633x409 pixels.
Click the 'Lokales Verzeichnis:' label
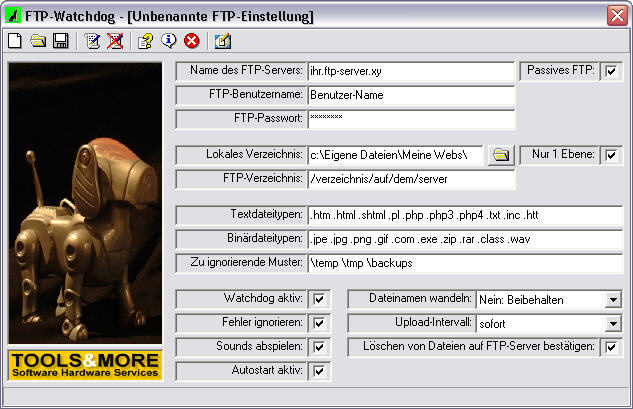coord(254,154)
